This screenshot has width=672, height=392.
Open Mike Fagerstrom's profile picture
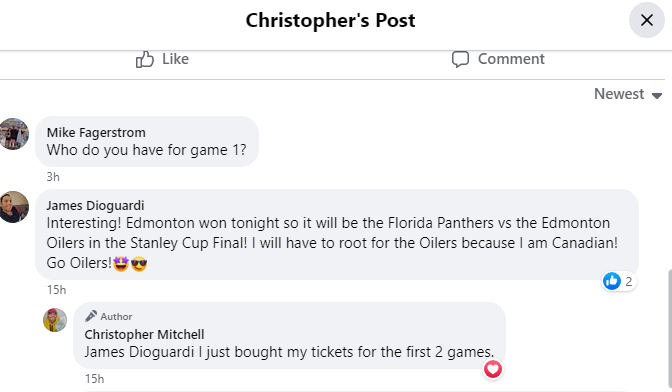coord(14,134)
